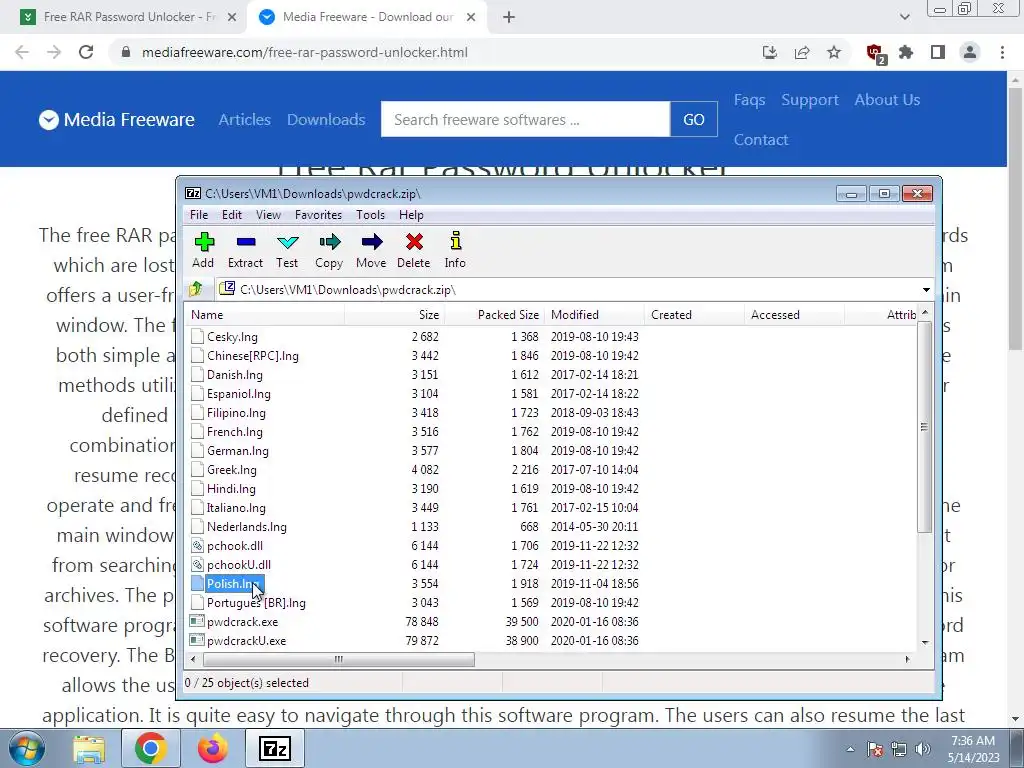The image size is (1024, 768).
Task: Open the Support link
Action: (x=810, y=100)
